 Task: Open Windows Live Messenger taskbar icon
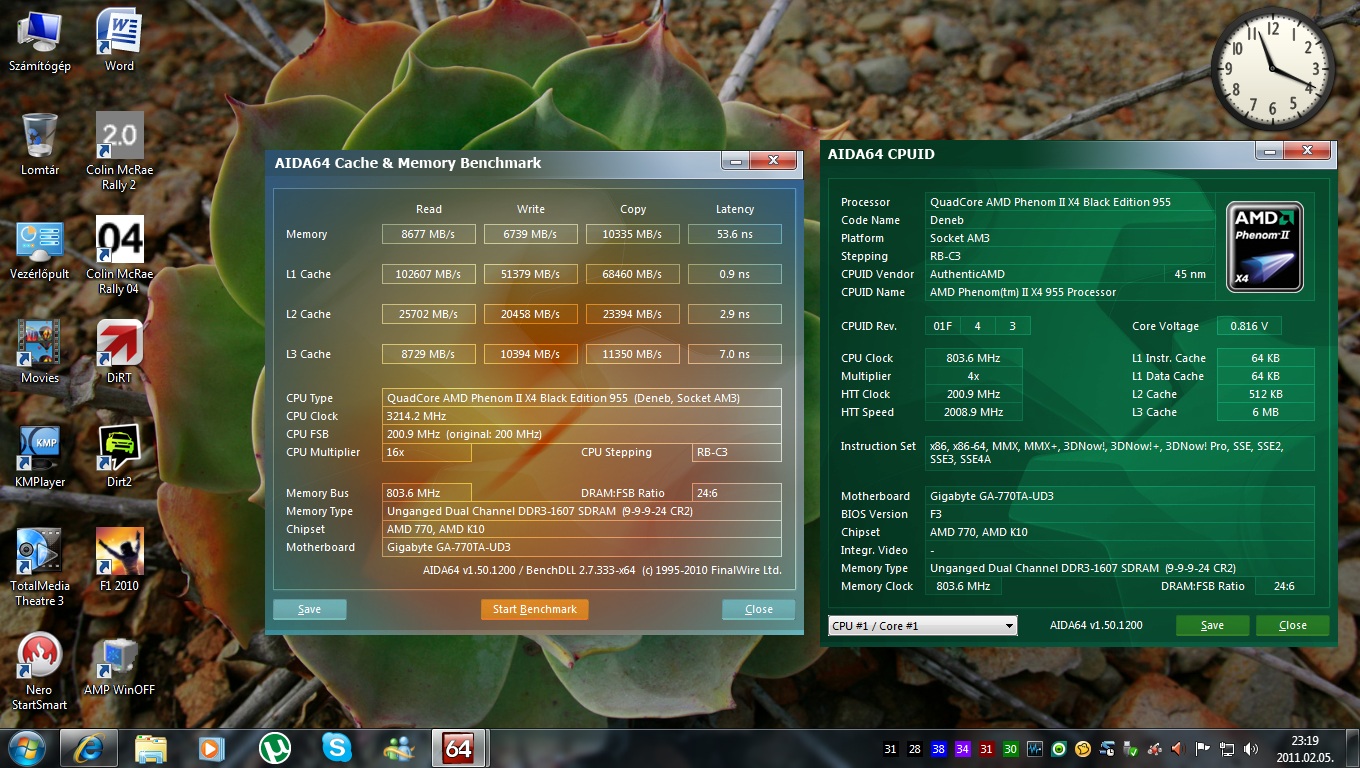click(399, 748)
